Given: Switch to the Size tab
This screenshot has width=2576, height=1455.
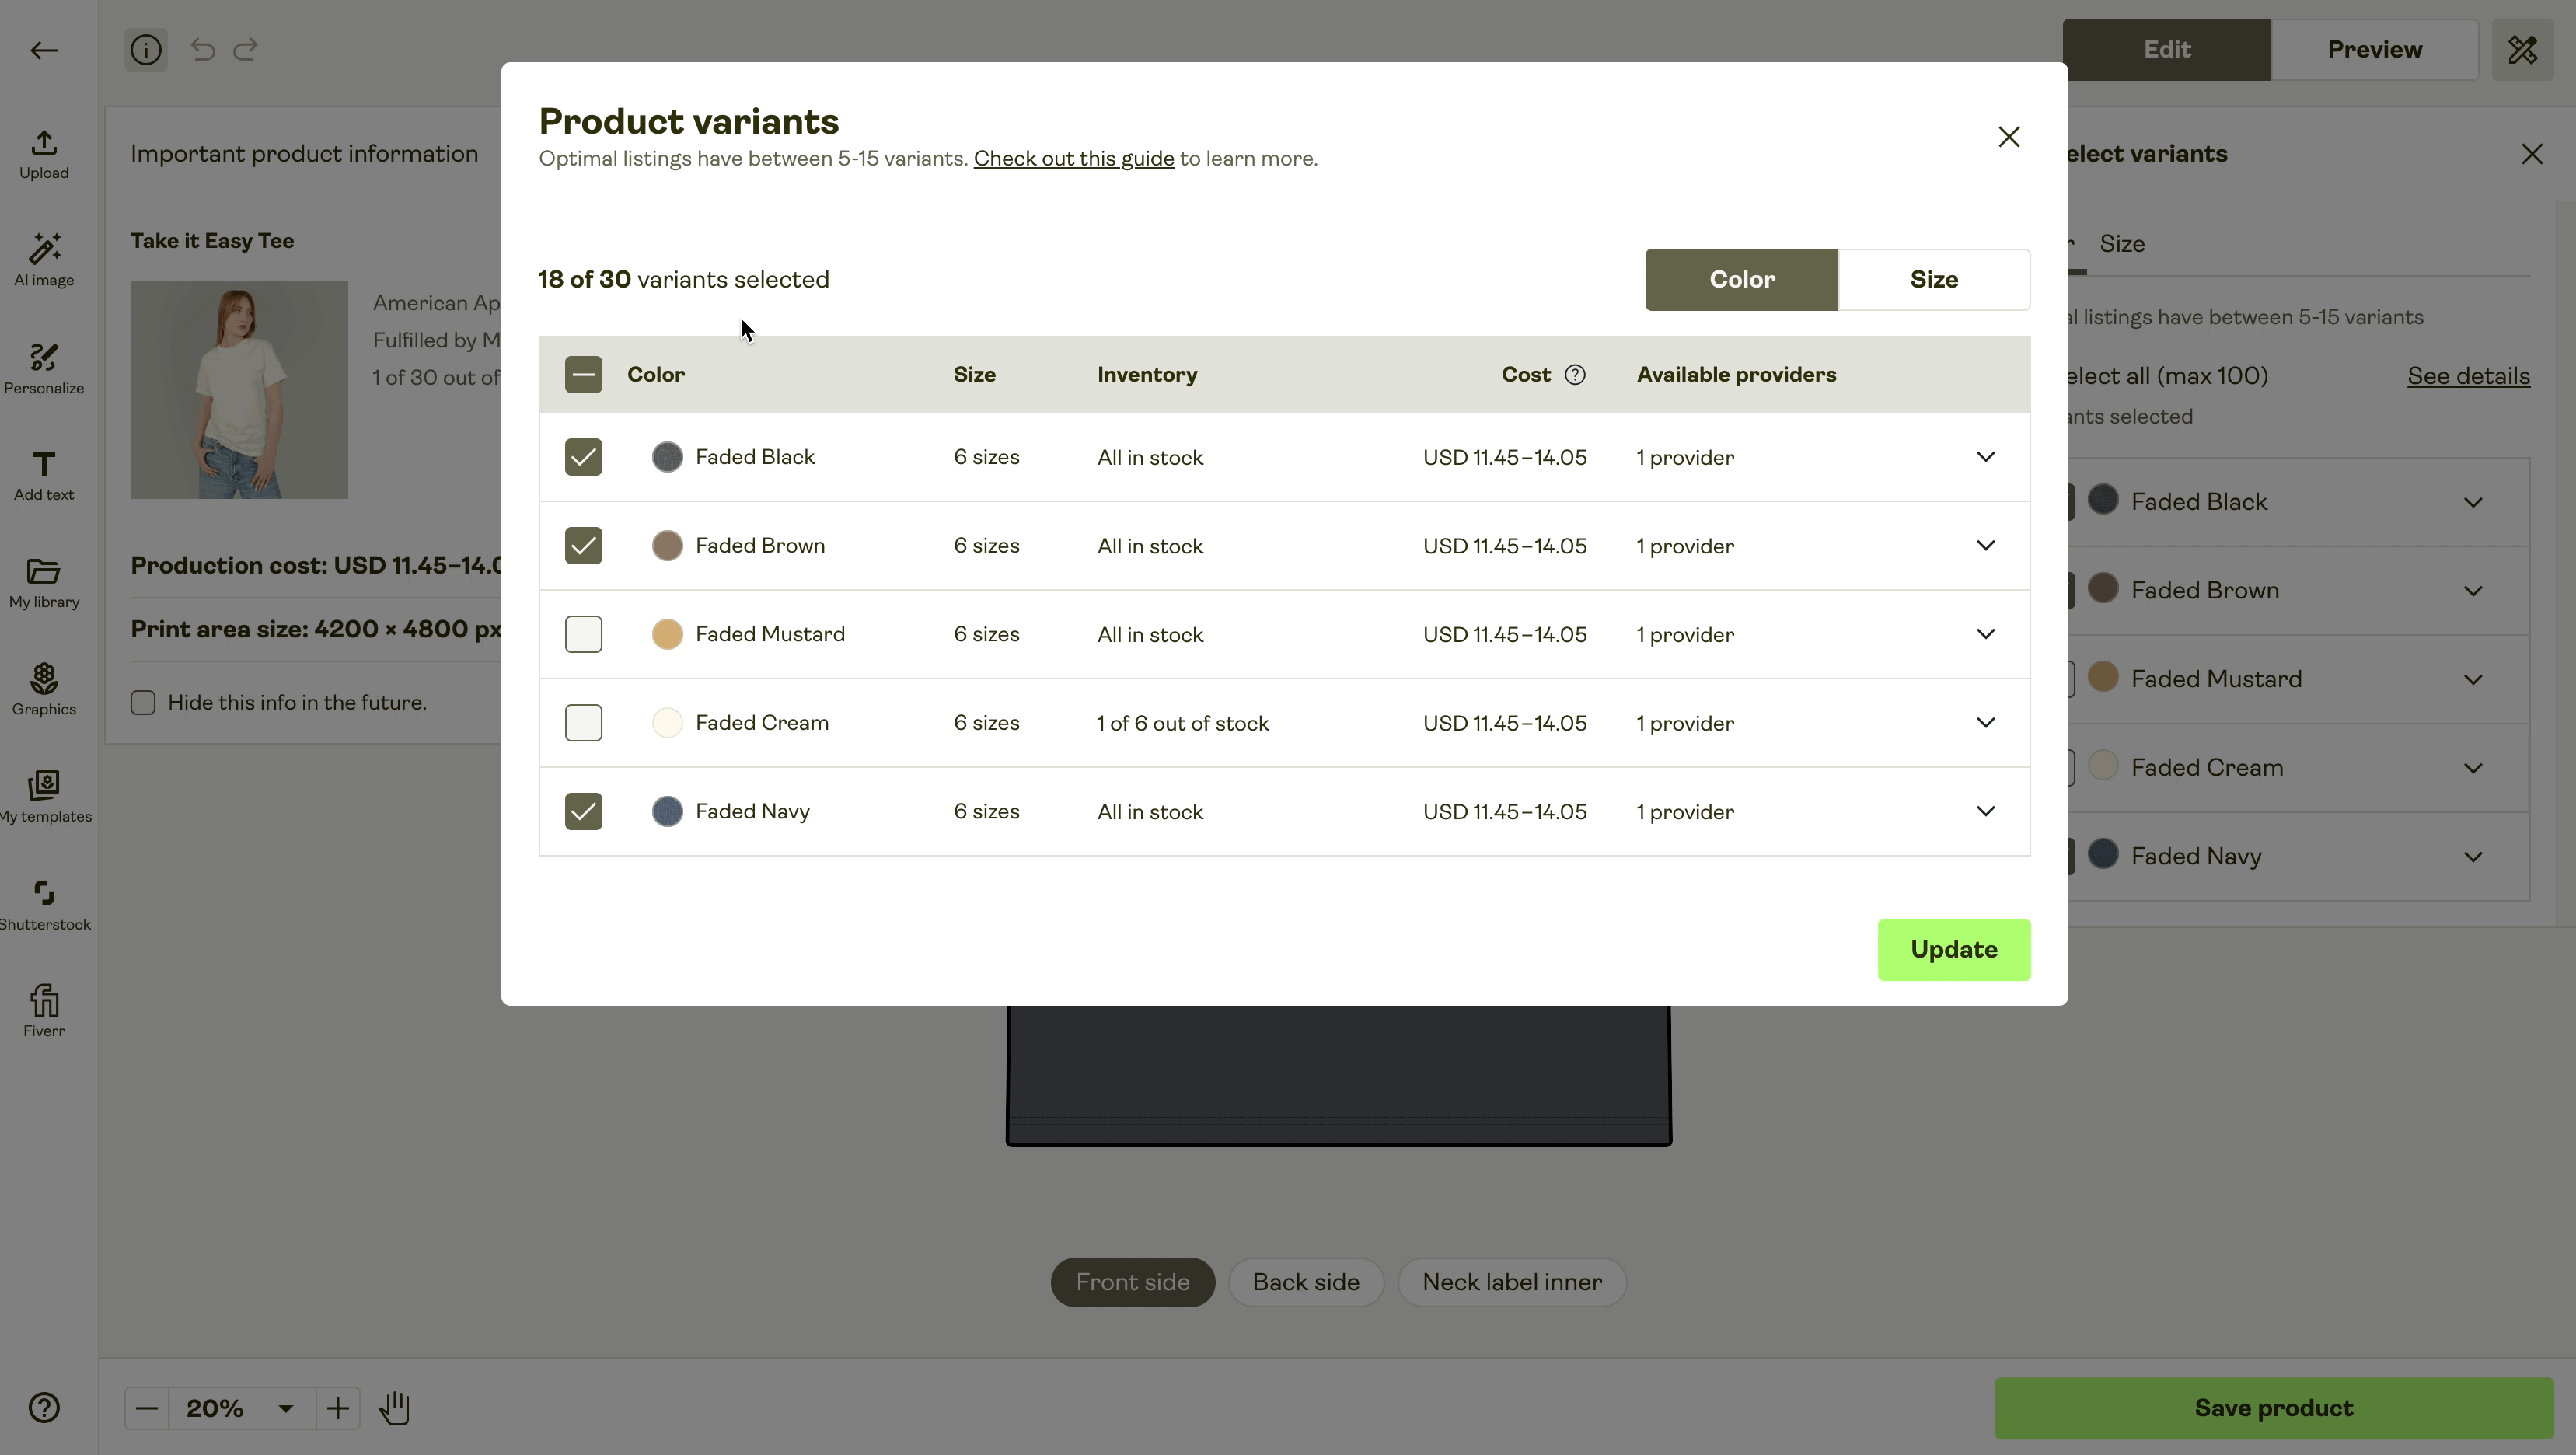Looking at the screenshot, I should [1933, 280].
